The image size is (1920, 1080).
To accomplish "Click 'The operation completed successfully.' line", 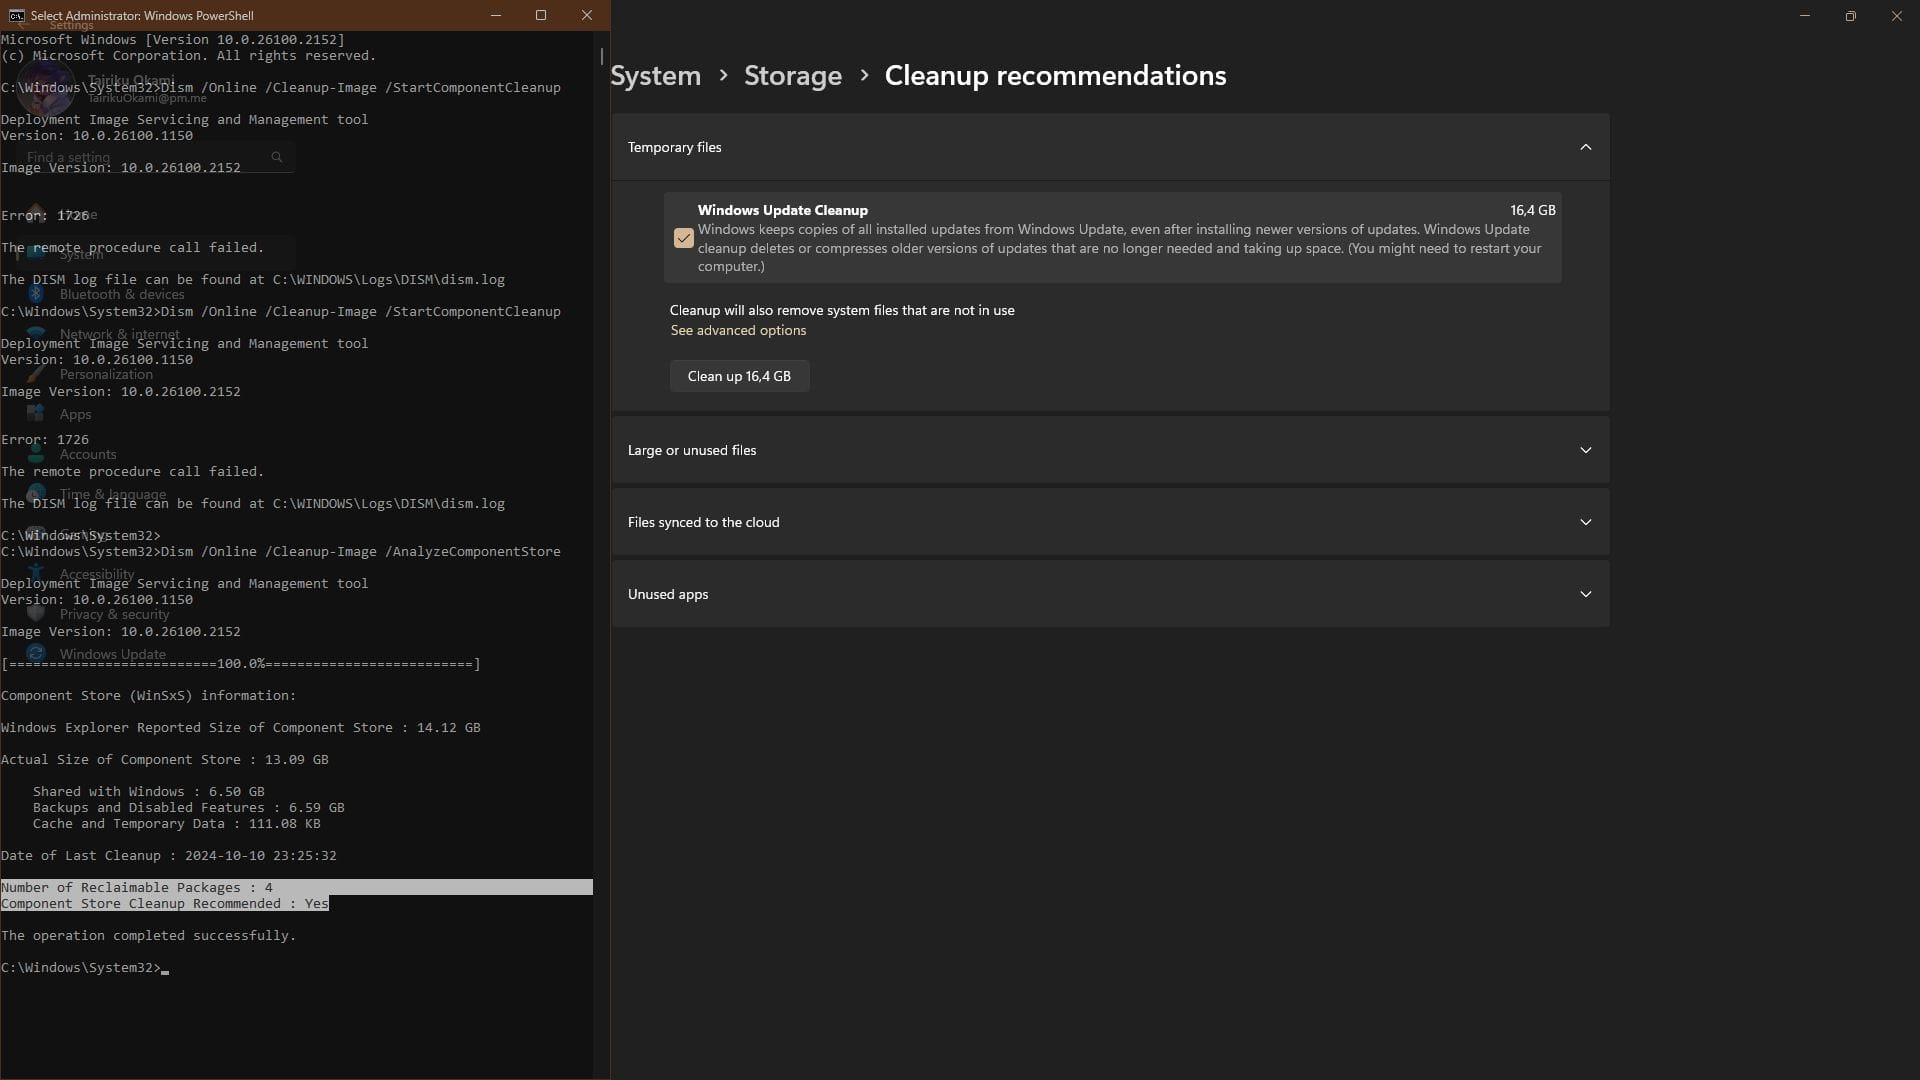I will click(149, 936).
